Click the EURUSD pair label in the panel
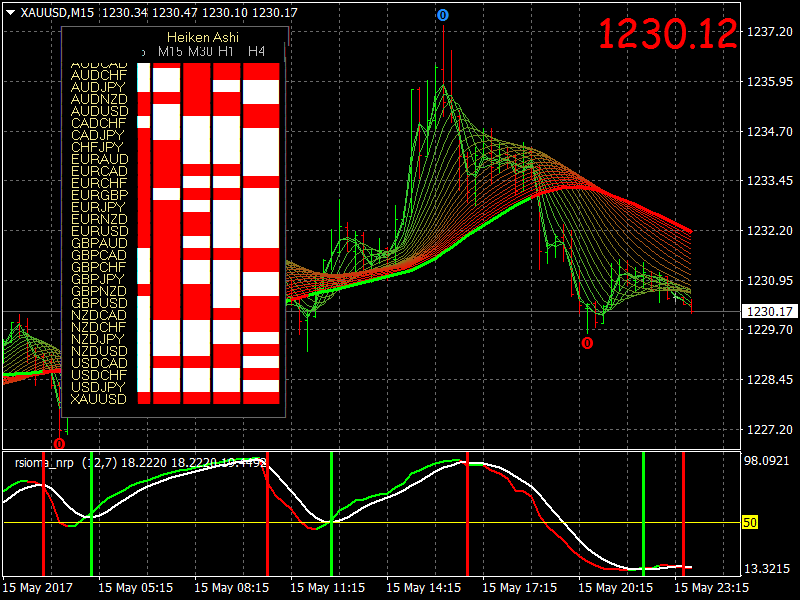800x600 pixels. 99,231
